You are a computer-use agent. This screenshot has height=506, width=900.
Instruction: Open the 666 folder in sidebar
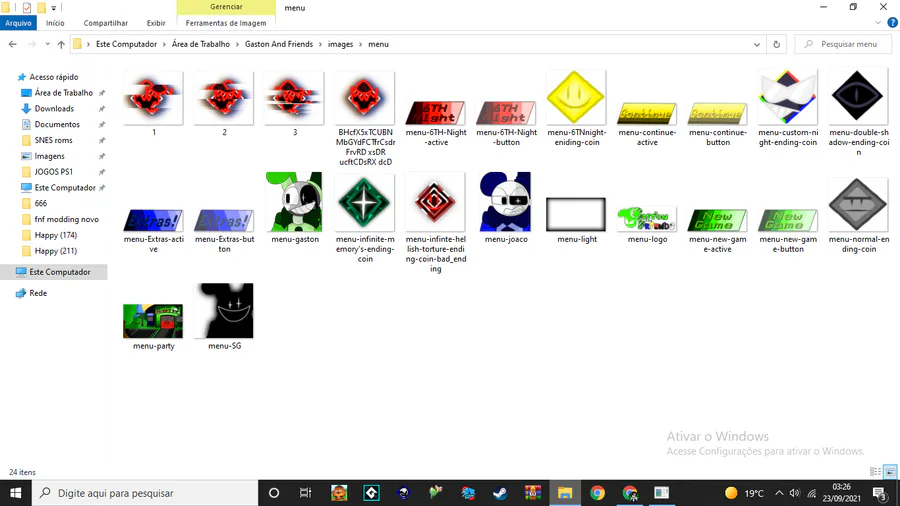[x=40, y=203]
